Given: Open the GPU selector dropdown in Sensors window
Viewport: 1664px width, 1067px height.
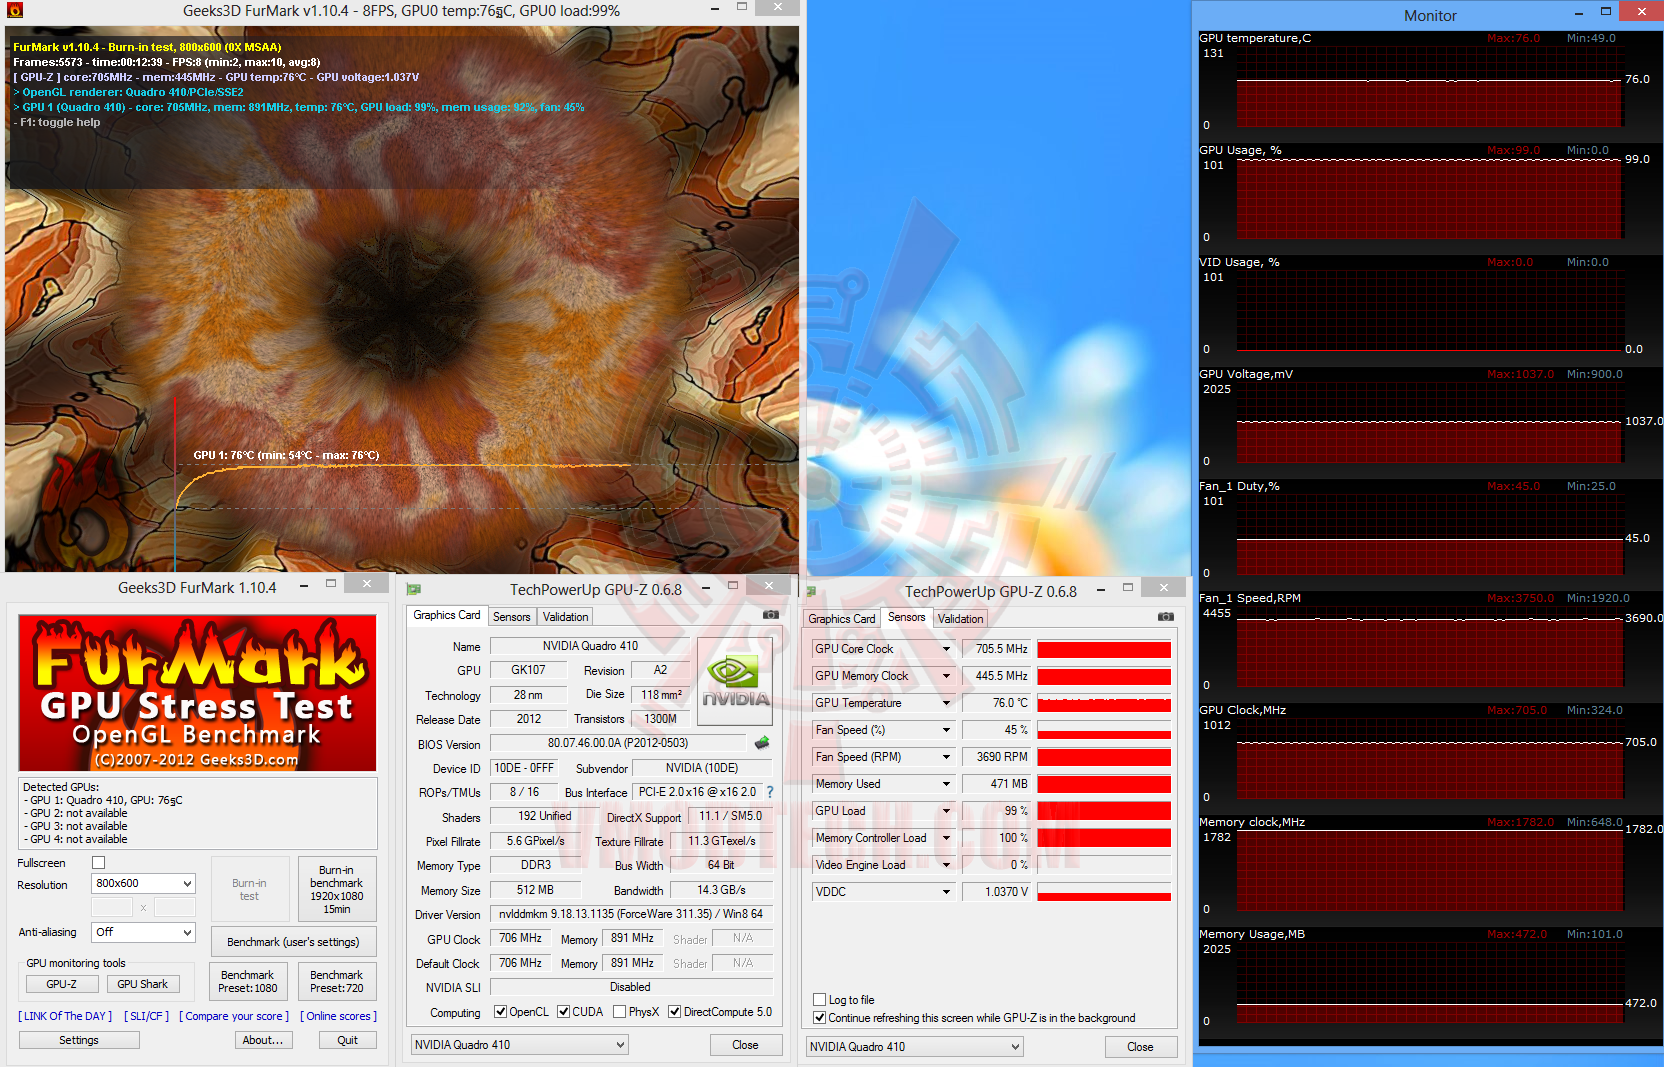Looking at the screenshot, I should pyautogui.click(x=915, y=1047).
